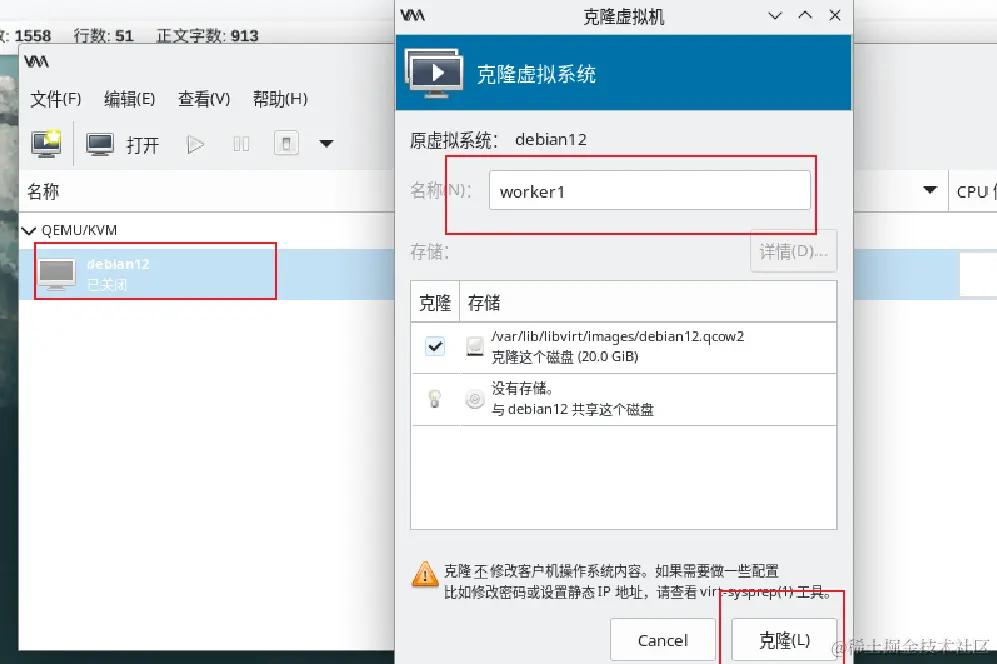
Task: Click the 详情(D)... storage details button
Action: coord(794,251)
